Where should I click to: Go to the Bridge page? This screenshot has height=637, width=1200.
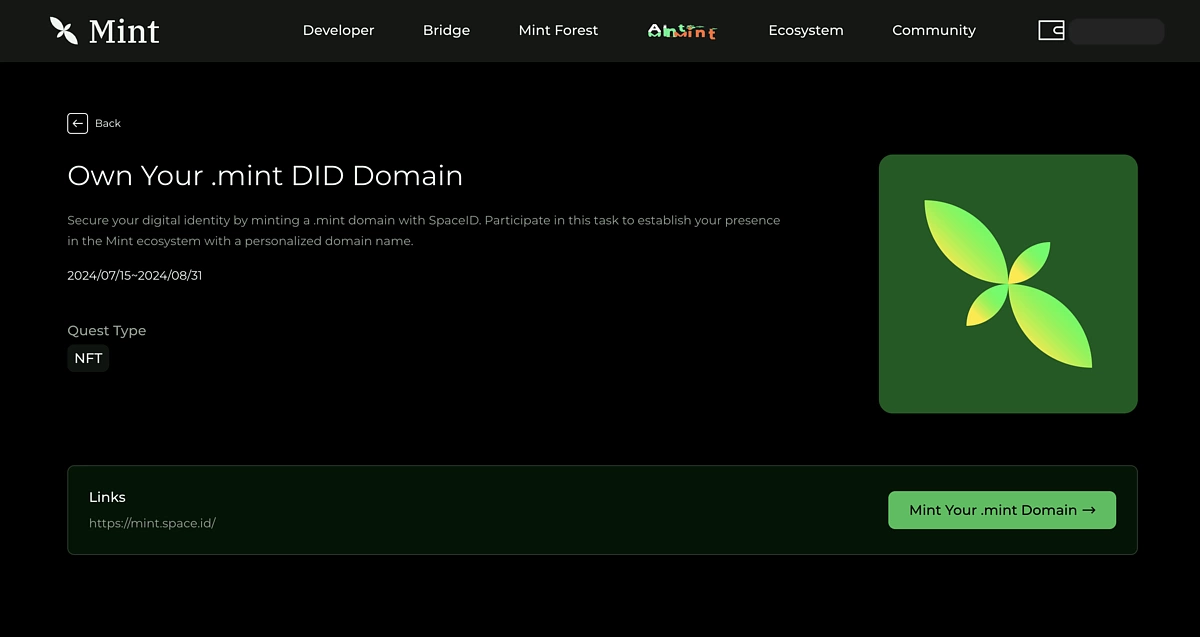[446, 30]
